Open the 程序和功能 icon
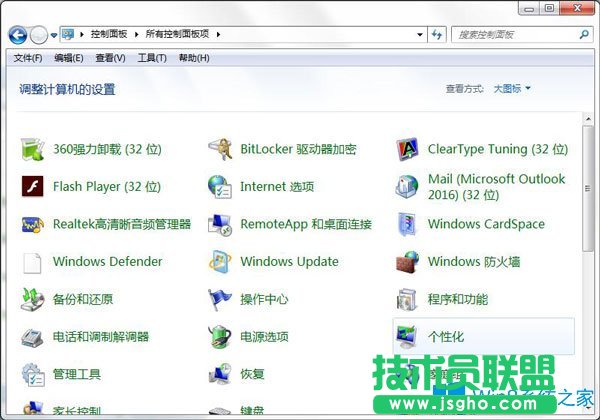 [x=406, y=300]
